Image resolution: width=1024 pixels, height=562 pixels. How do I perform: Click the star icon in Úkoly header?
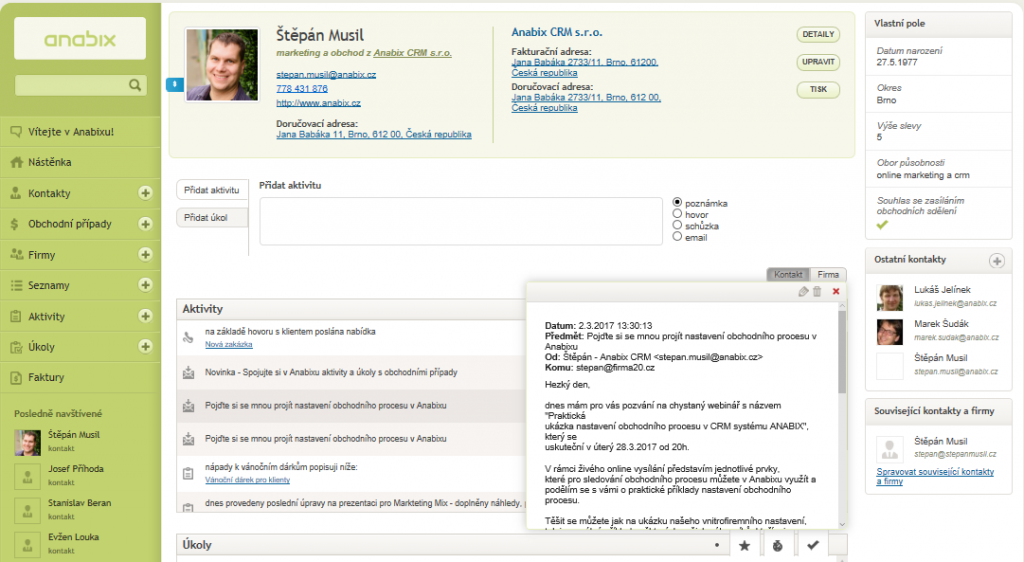(x=744, y=545)
